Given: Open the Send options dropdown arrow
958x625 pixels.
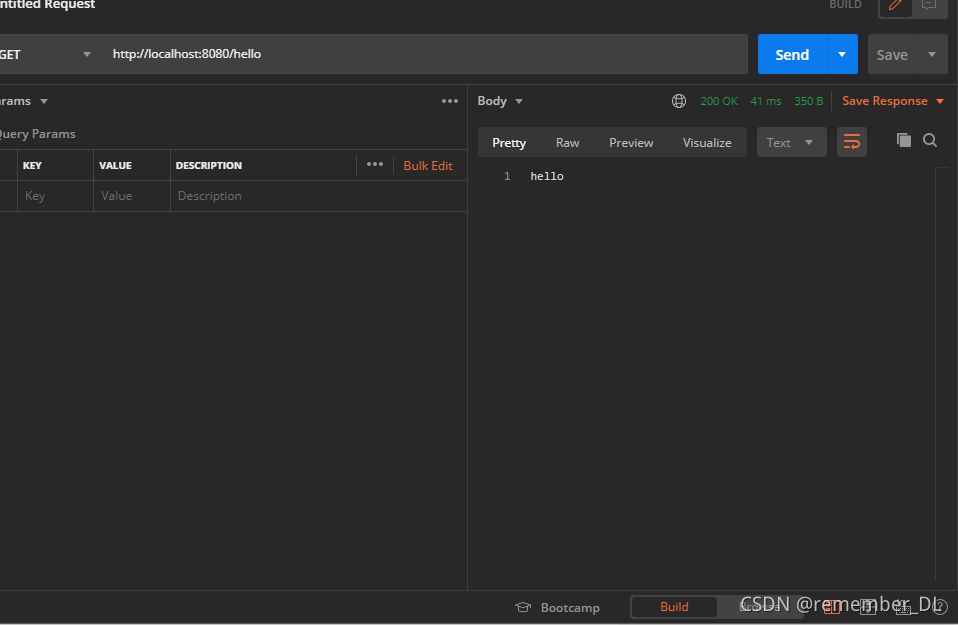Looking at the screenshot, I should [843, 54].
